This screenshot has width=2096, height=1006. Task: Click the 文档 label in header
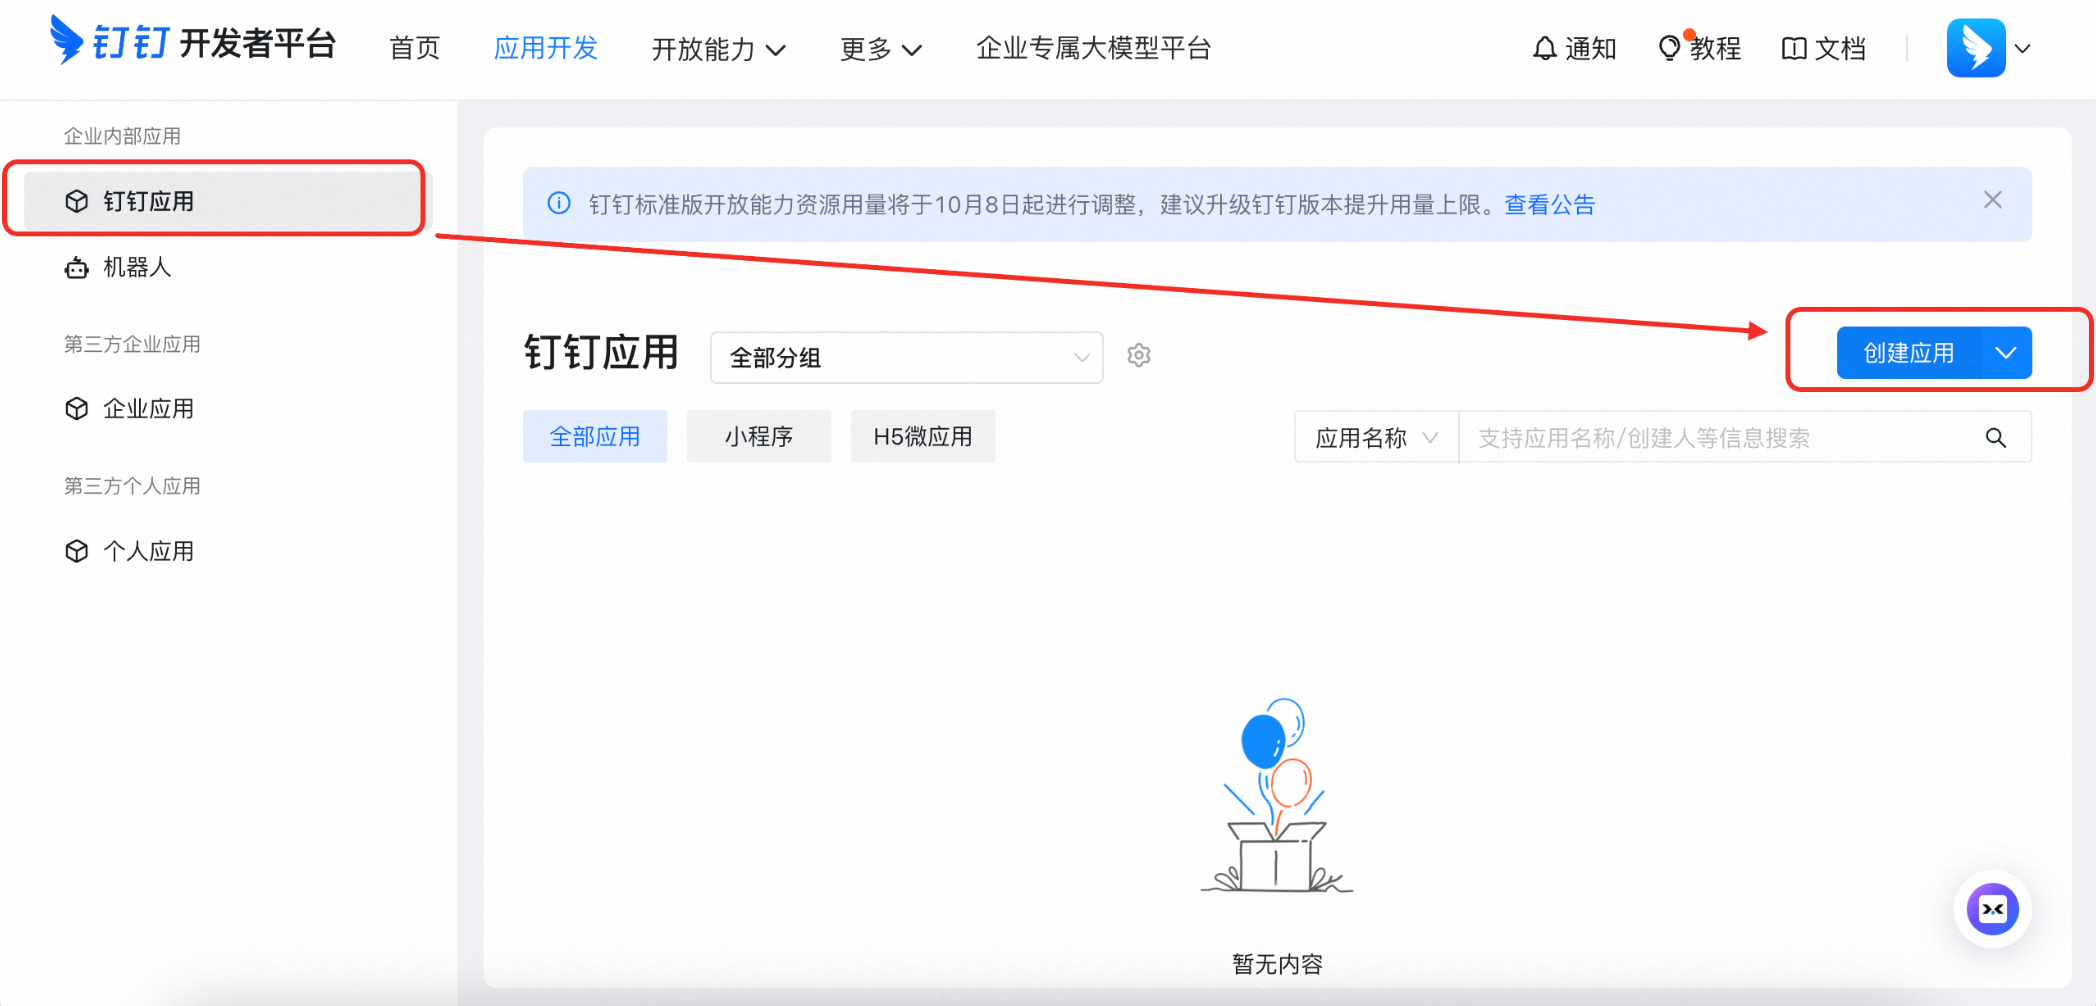point(1841,48)
